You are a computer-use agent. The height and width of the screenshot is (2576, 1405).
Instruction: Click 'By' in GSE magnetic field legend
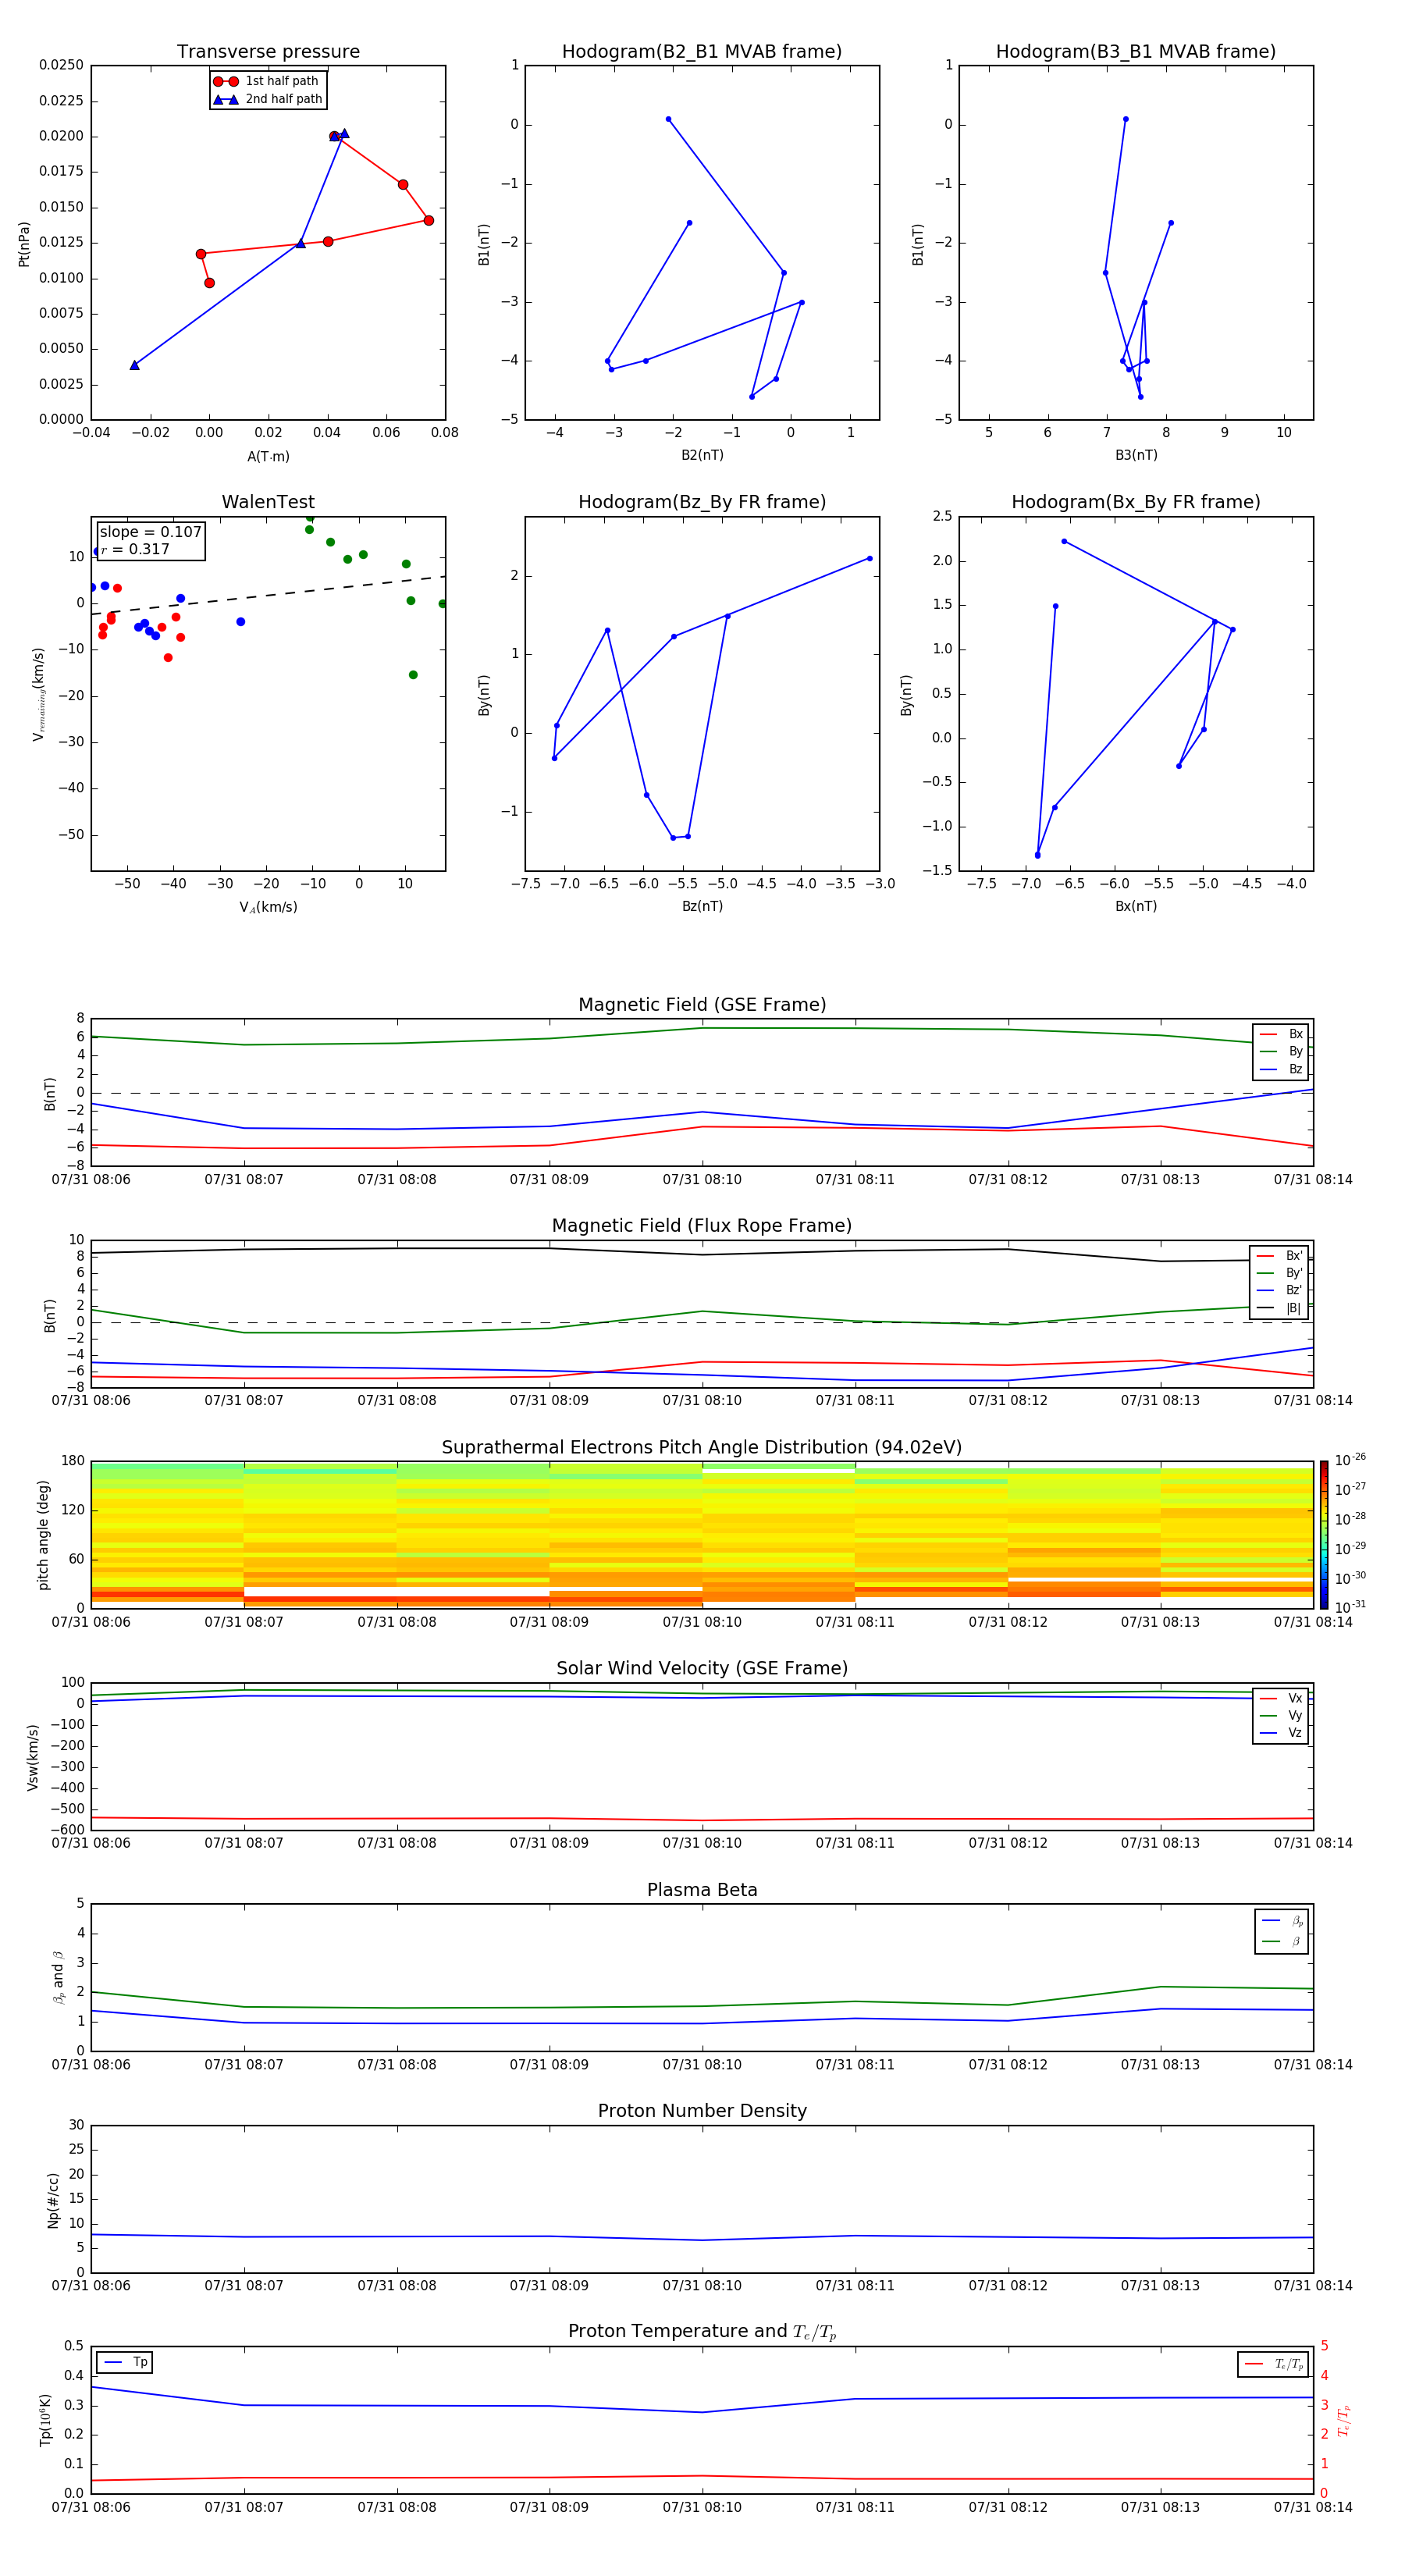tap(1282, 1052)
